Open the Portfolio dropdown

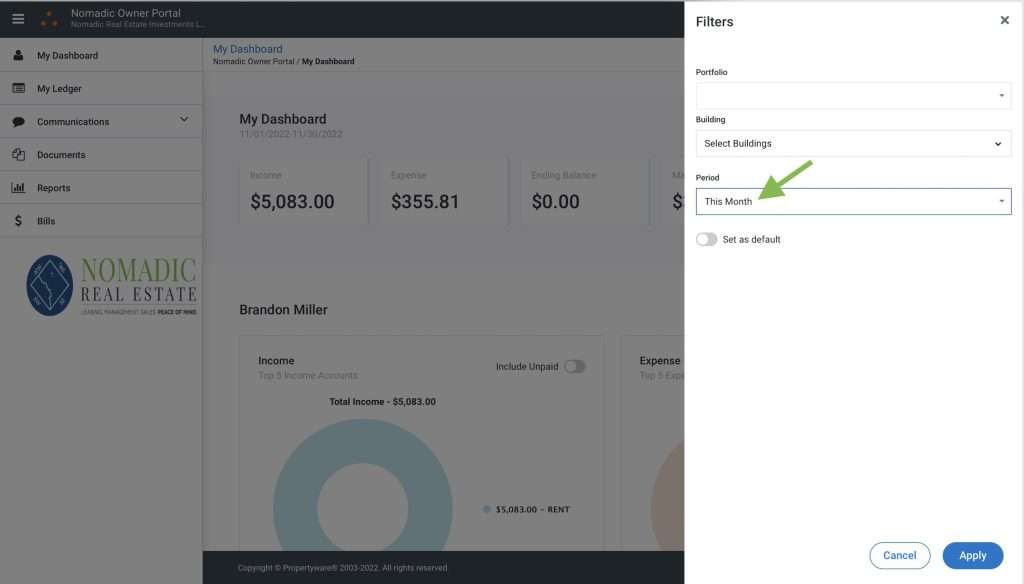(853, 96)
